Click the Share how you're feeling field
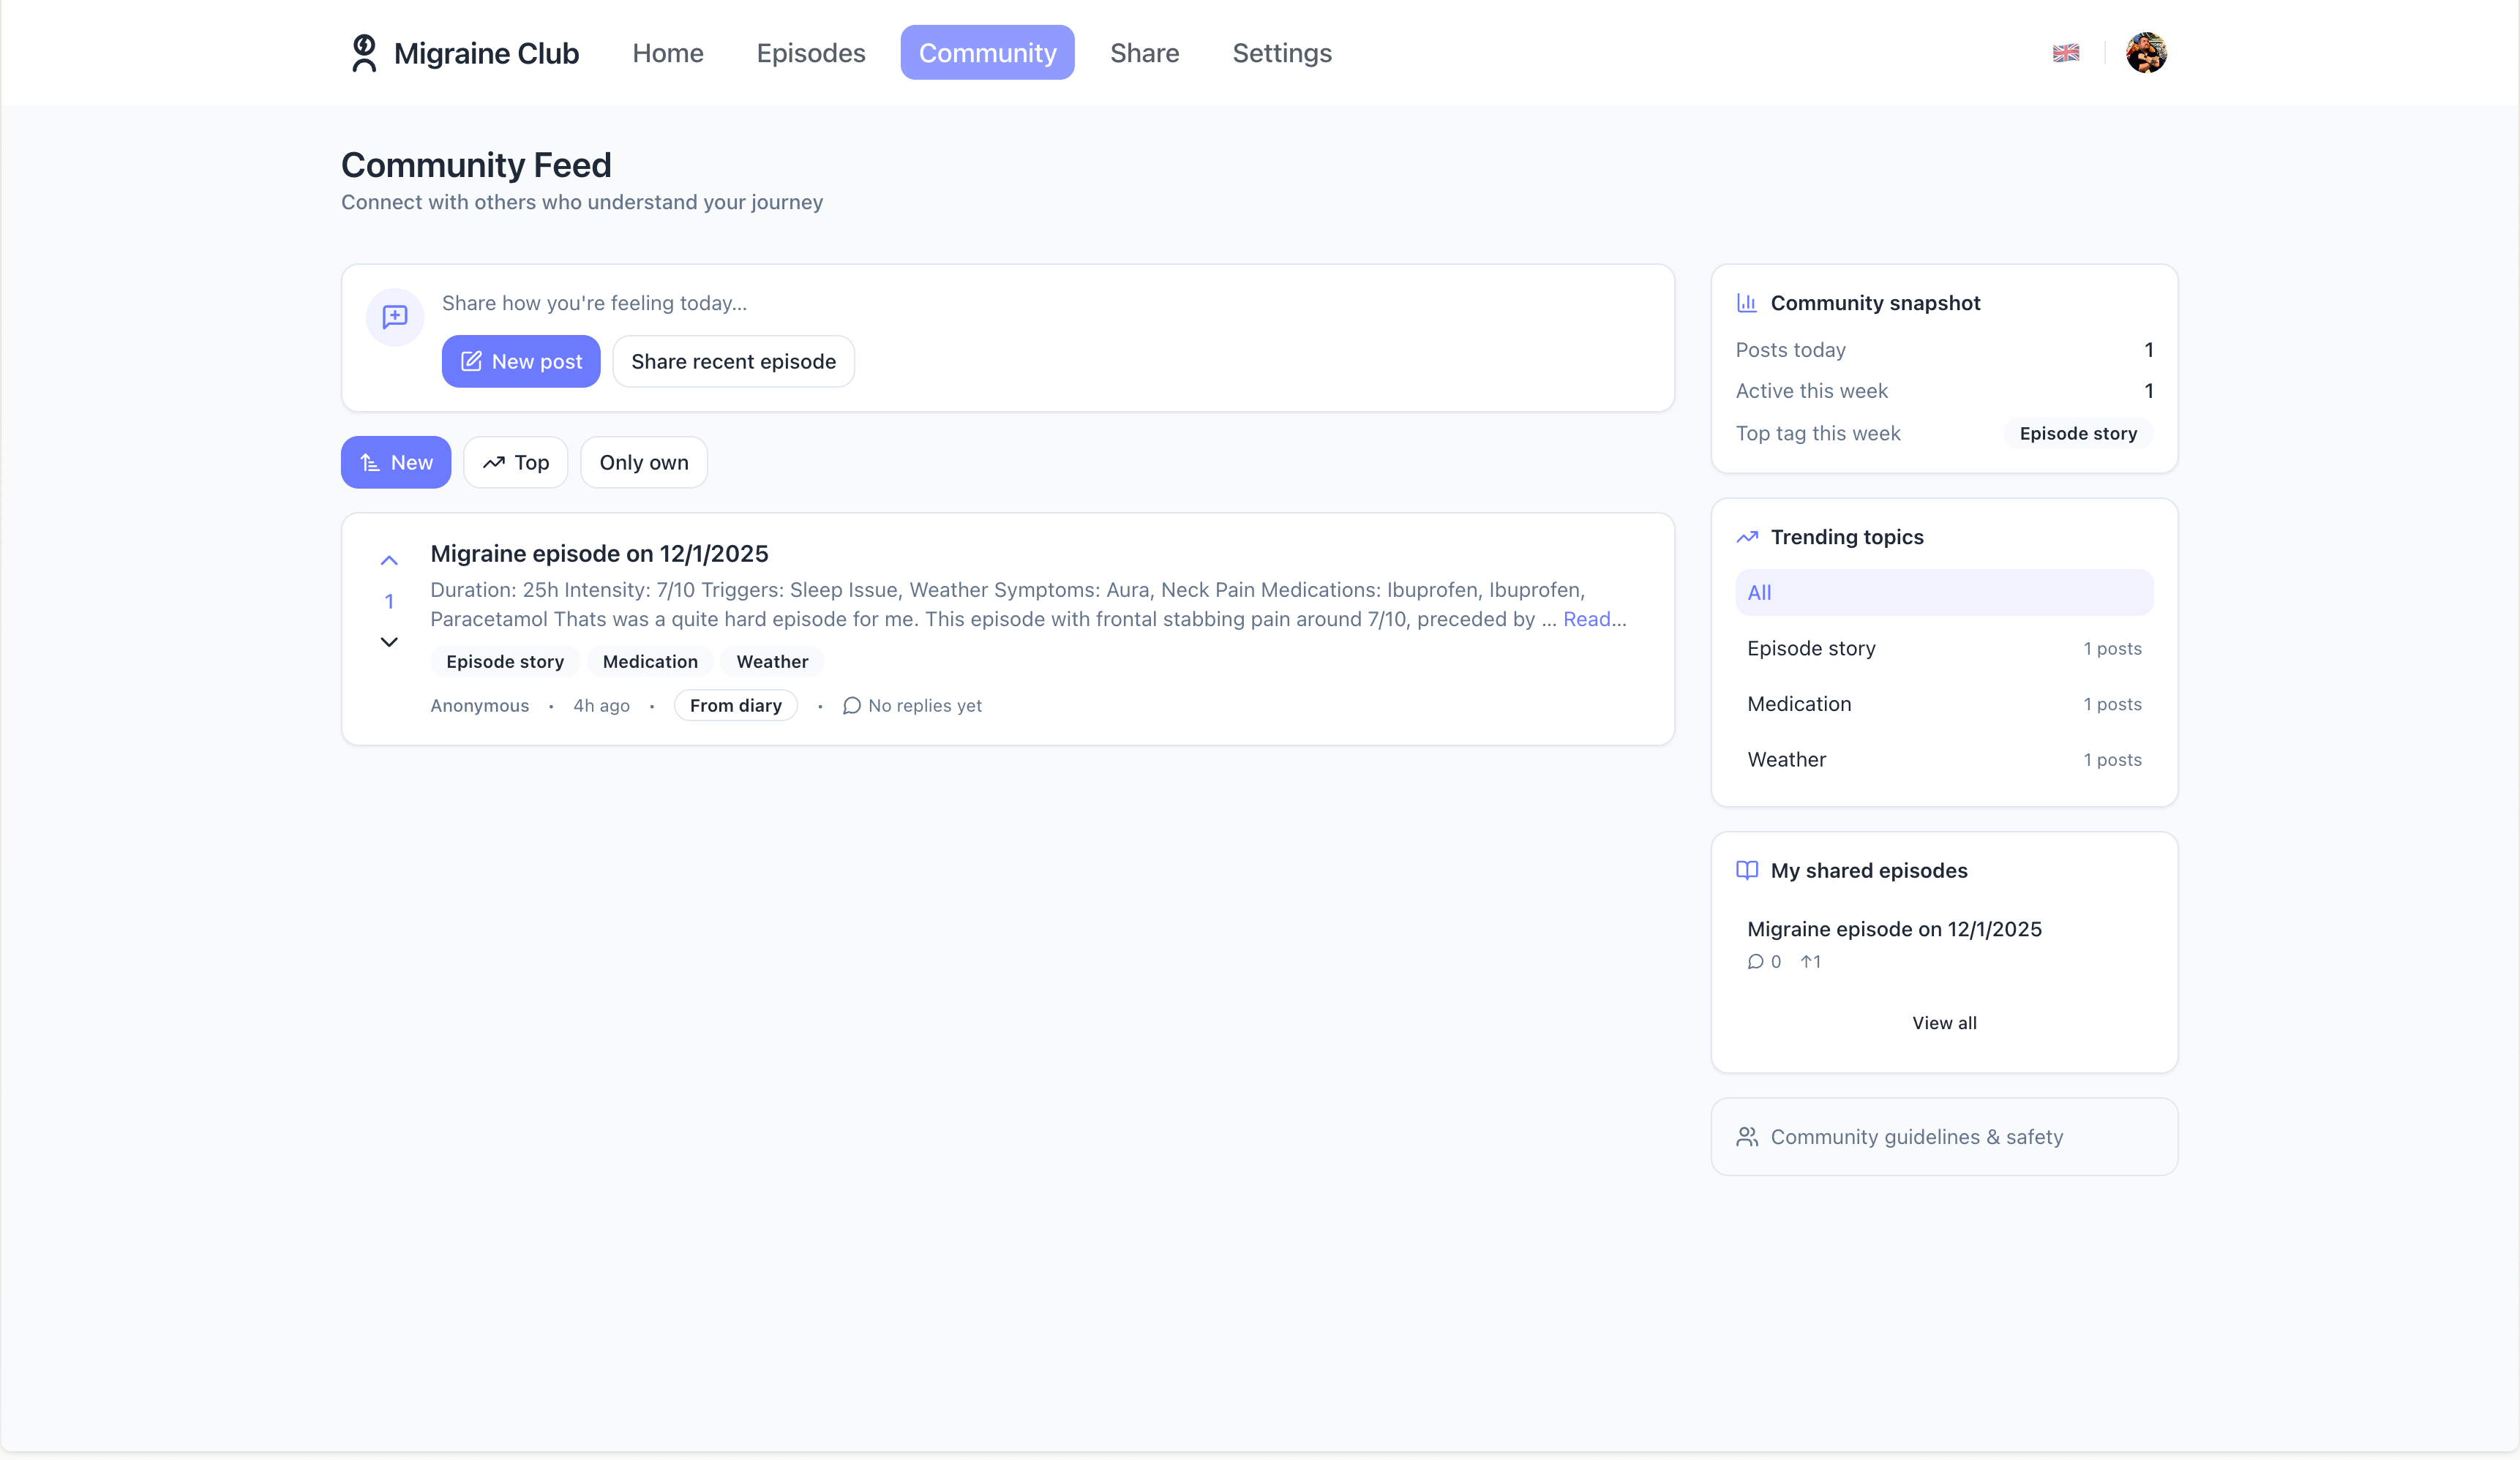 pos(594,303)
